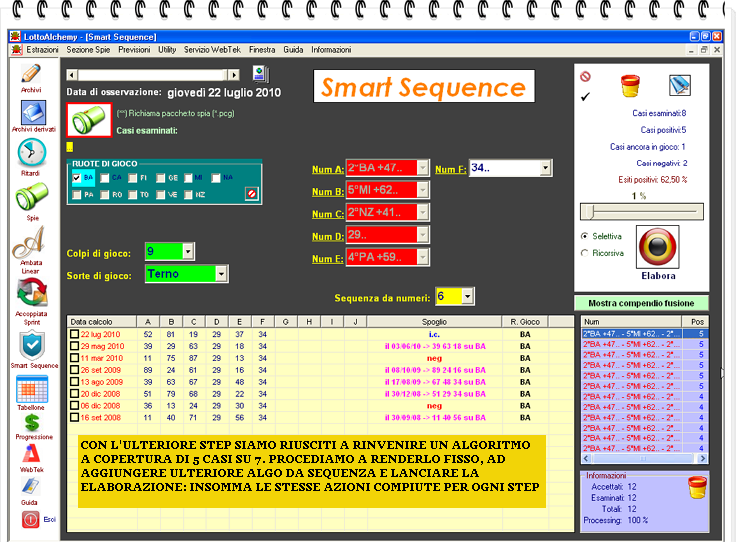Toggle the NA wheel checkbox
Image resolution: width=736 pixels, height=542 pixels.
point(215,178)
